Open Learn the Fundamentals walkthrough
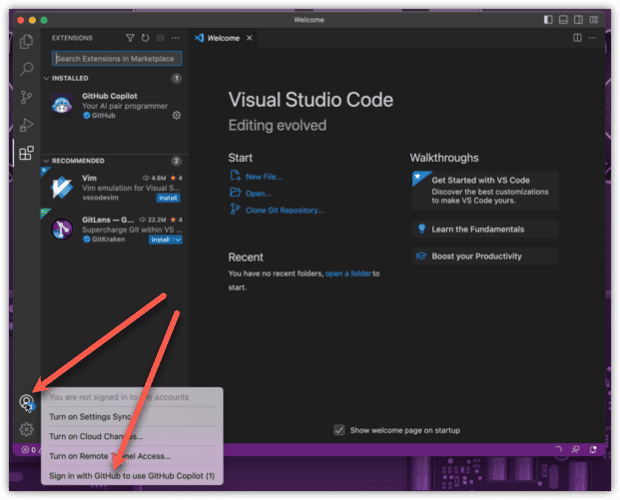The height and width of the screenshot is (500, 620). (485, 229)
